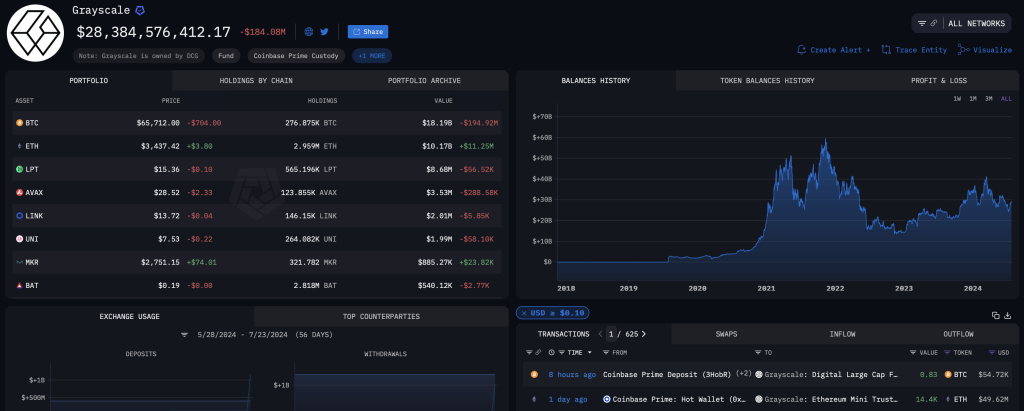Screen dimensions: 1024x411
Task: Switch to Top Counterparties tab
Action: point(381,316)
